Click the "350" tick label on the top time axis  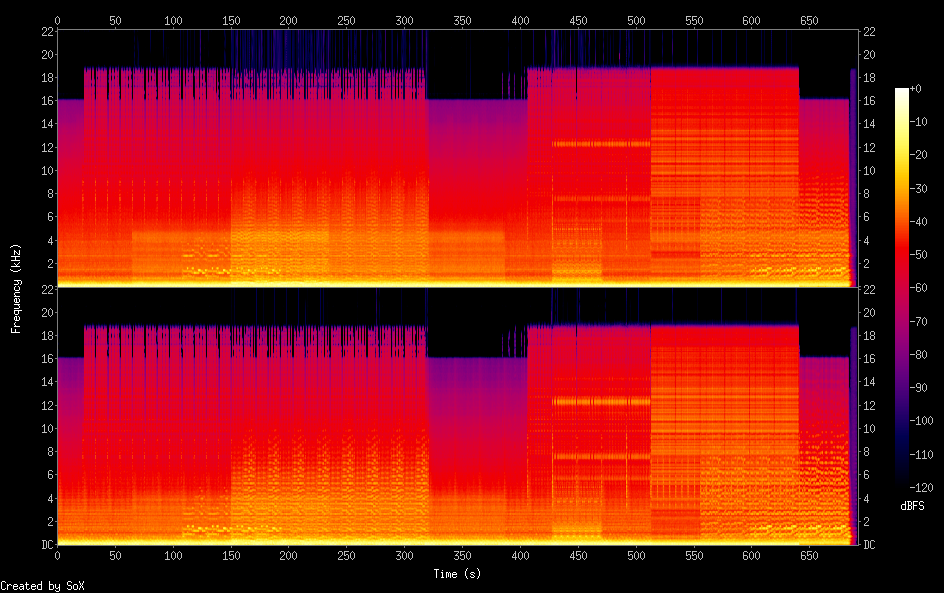[462, 20]
